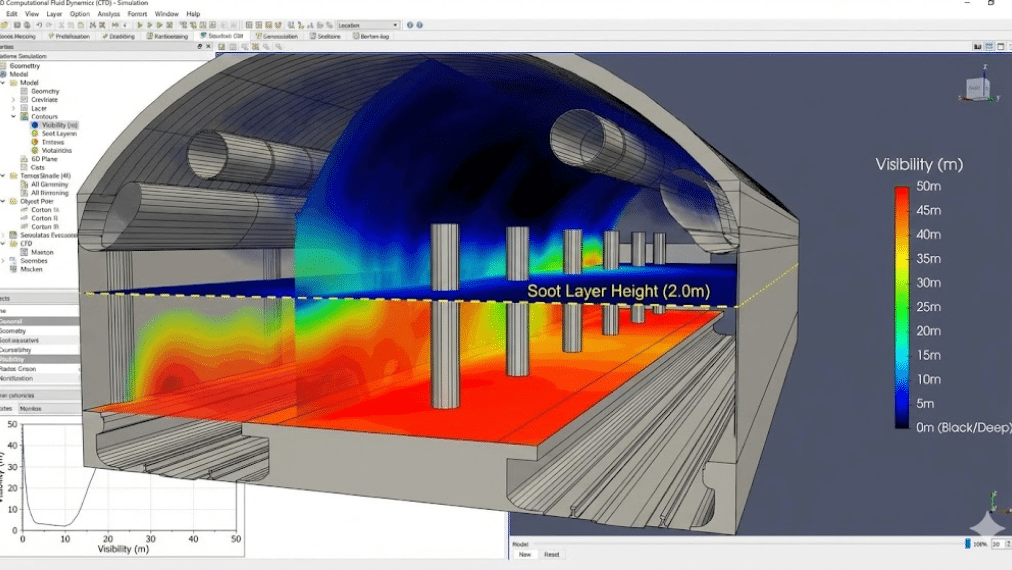Click the Mscken item icon in tree
The width and height of the screenshot is (1012, 570).
13,269
